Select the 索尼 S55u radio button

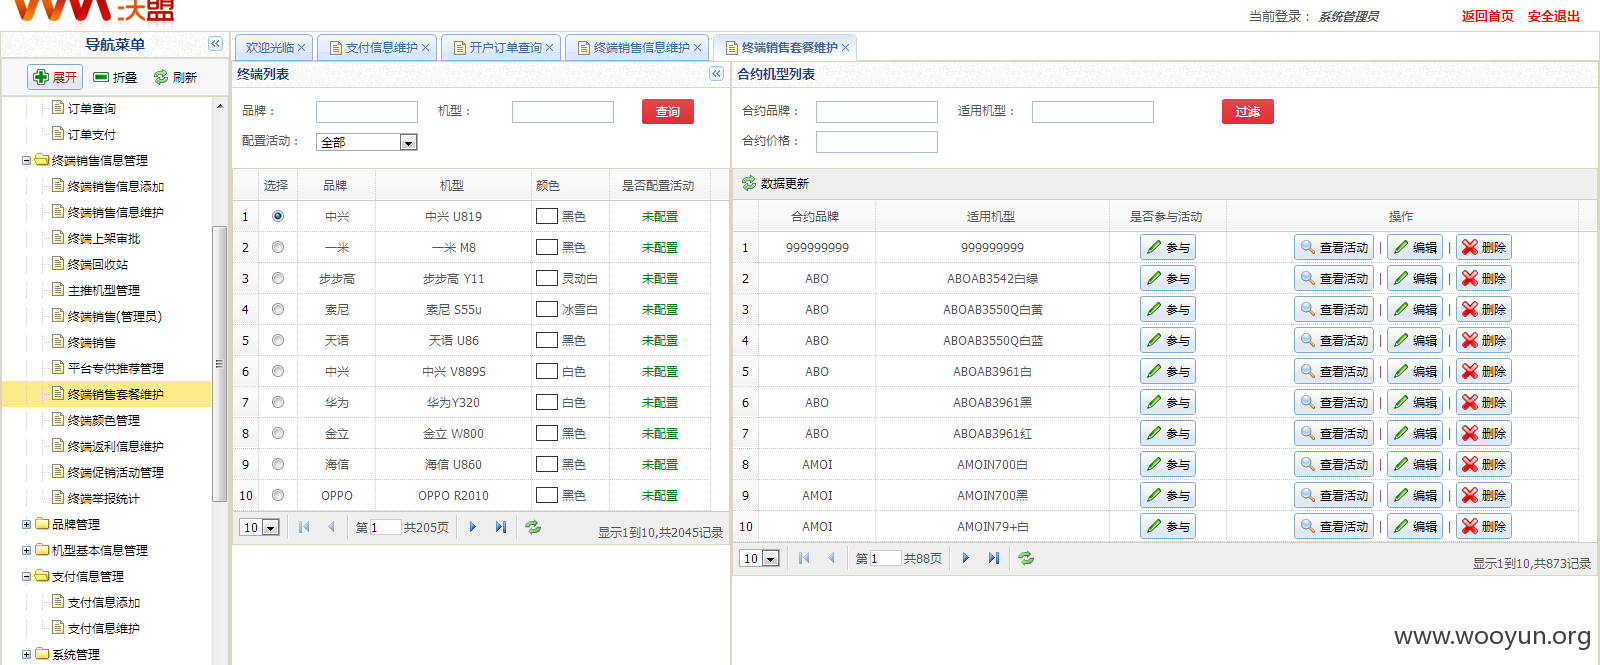click(277, 309)
